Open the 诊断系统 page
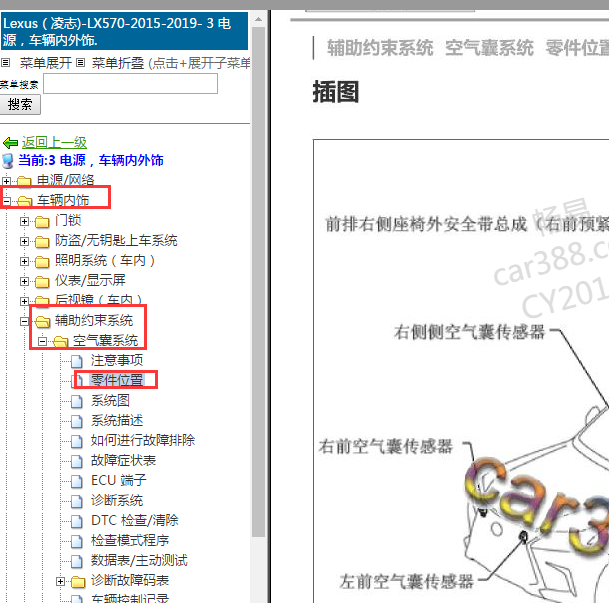Screen dimensions: 609x603 click(117, 500)
